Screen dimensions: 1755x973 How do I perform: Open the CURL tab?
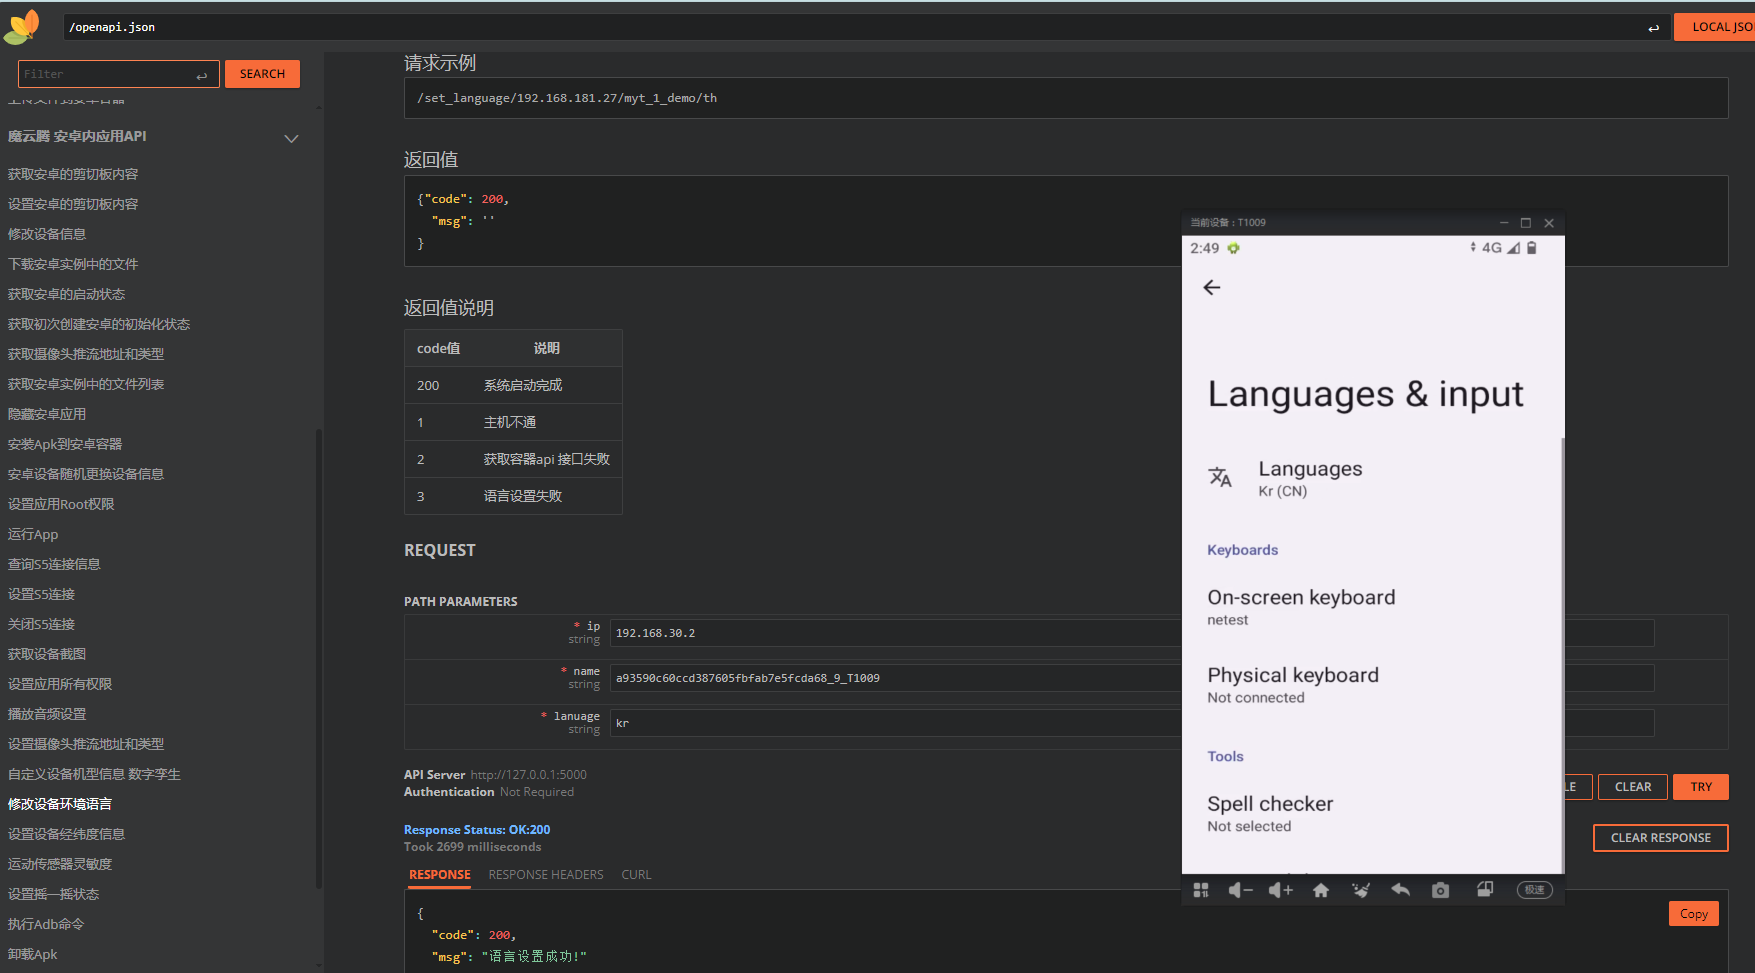point(636,875)
